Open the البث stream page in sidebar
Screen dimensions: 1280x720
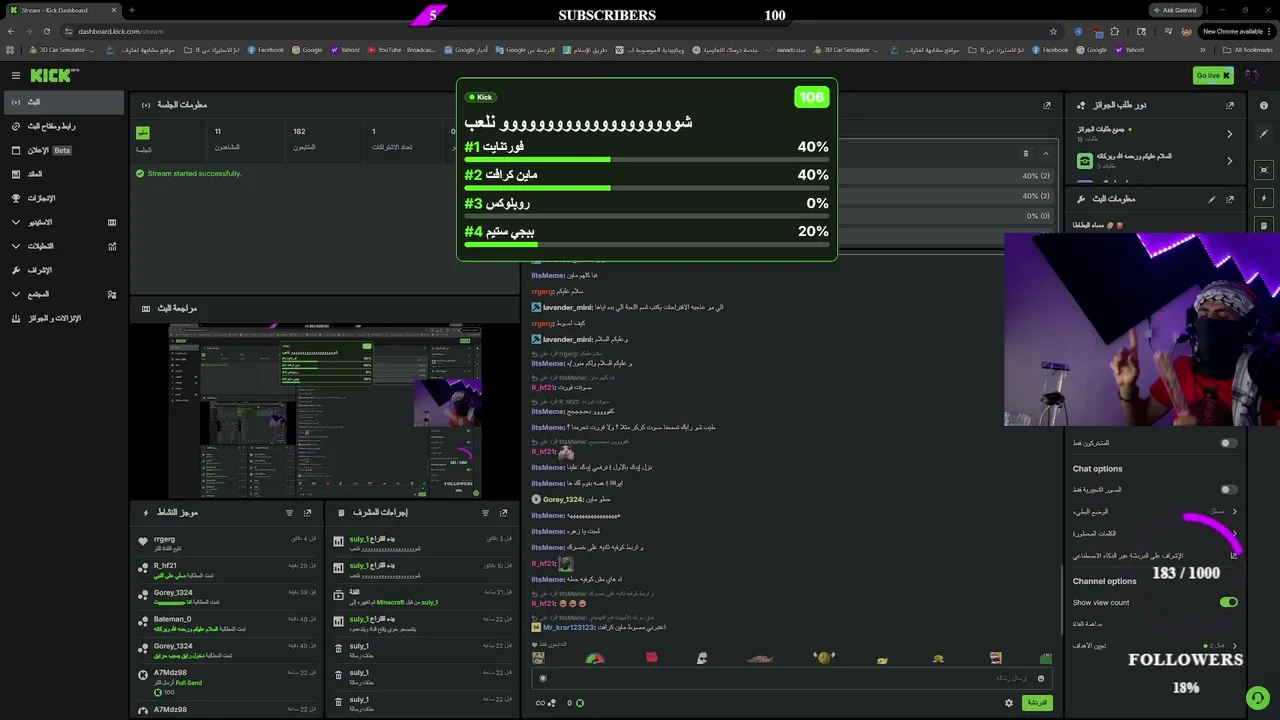click(63, 102)
